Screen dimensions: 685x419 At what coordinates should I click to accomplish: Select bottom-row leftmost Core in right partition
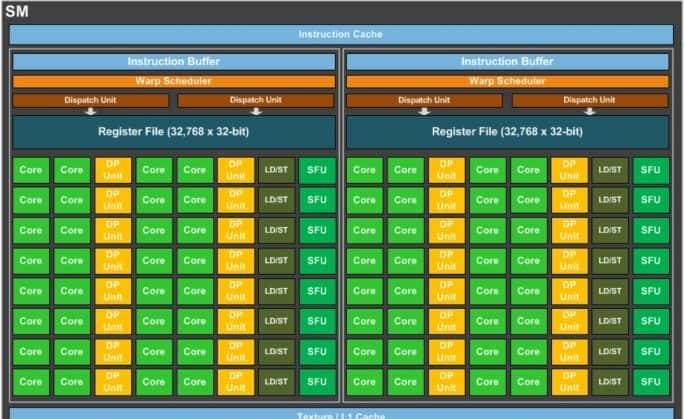point(365,382)
